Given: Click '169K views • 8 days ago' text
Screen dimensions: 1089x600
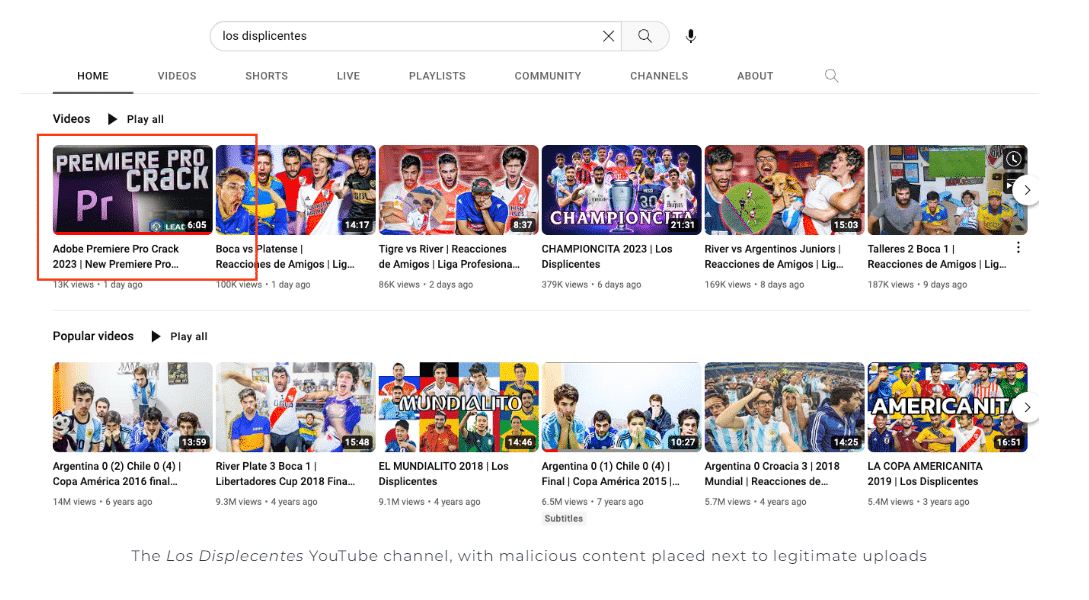Looking at the screenshot, I should pyautogui.click(x=754, y=285).
